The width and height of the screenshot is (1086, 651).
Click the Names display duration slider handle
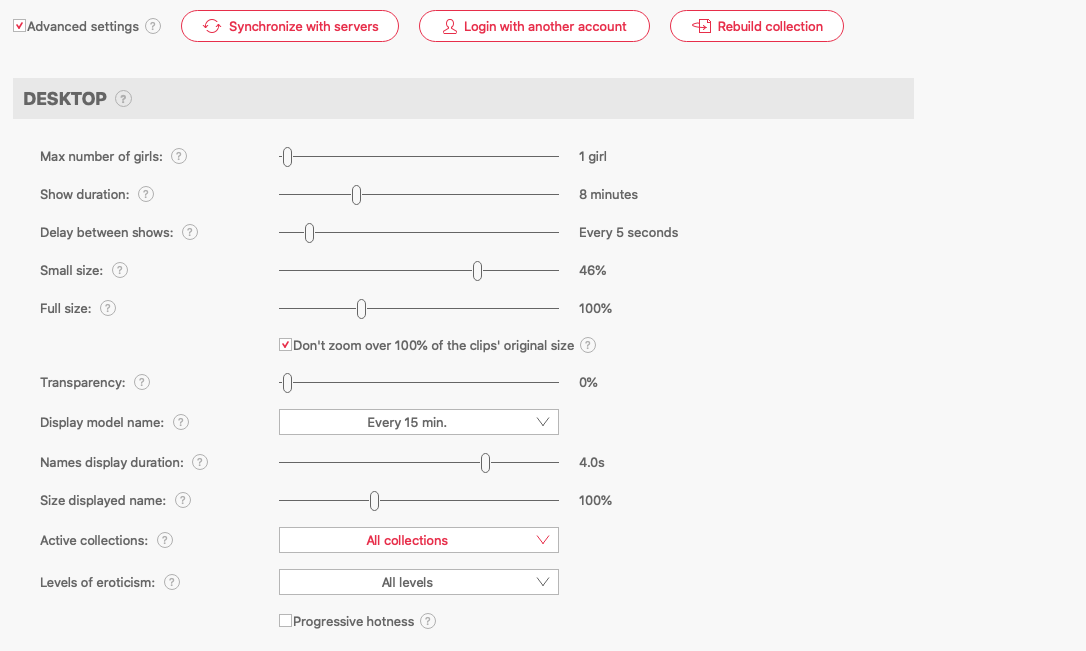coord(485,463)
